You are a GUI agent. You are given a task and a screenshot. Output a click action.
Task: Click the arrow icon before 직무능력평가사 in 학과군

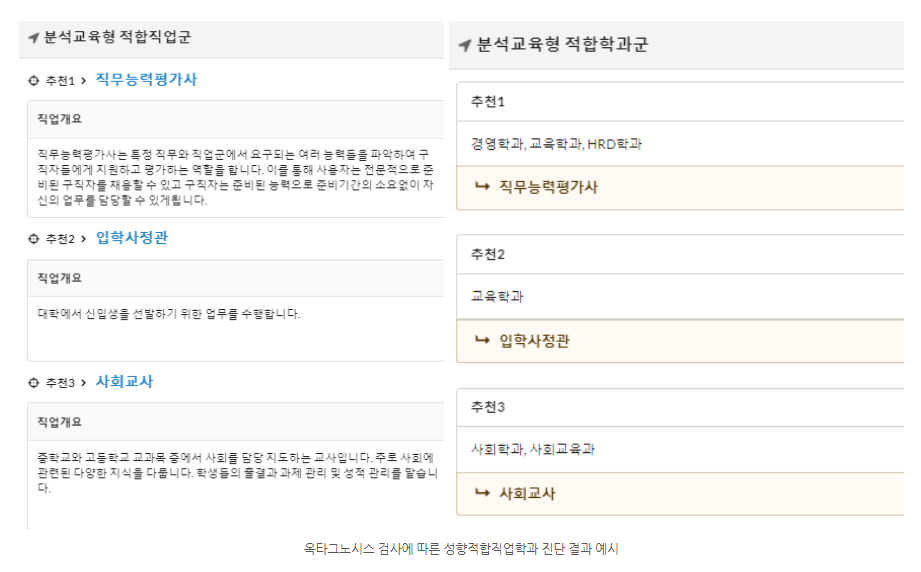tap(482, 187)
